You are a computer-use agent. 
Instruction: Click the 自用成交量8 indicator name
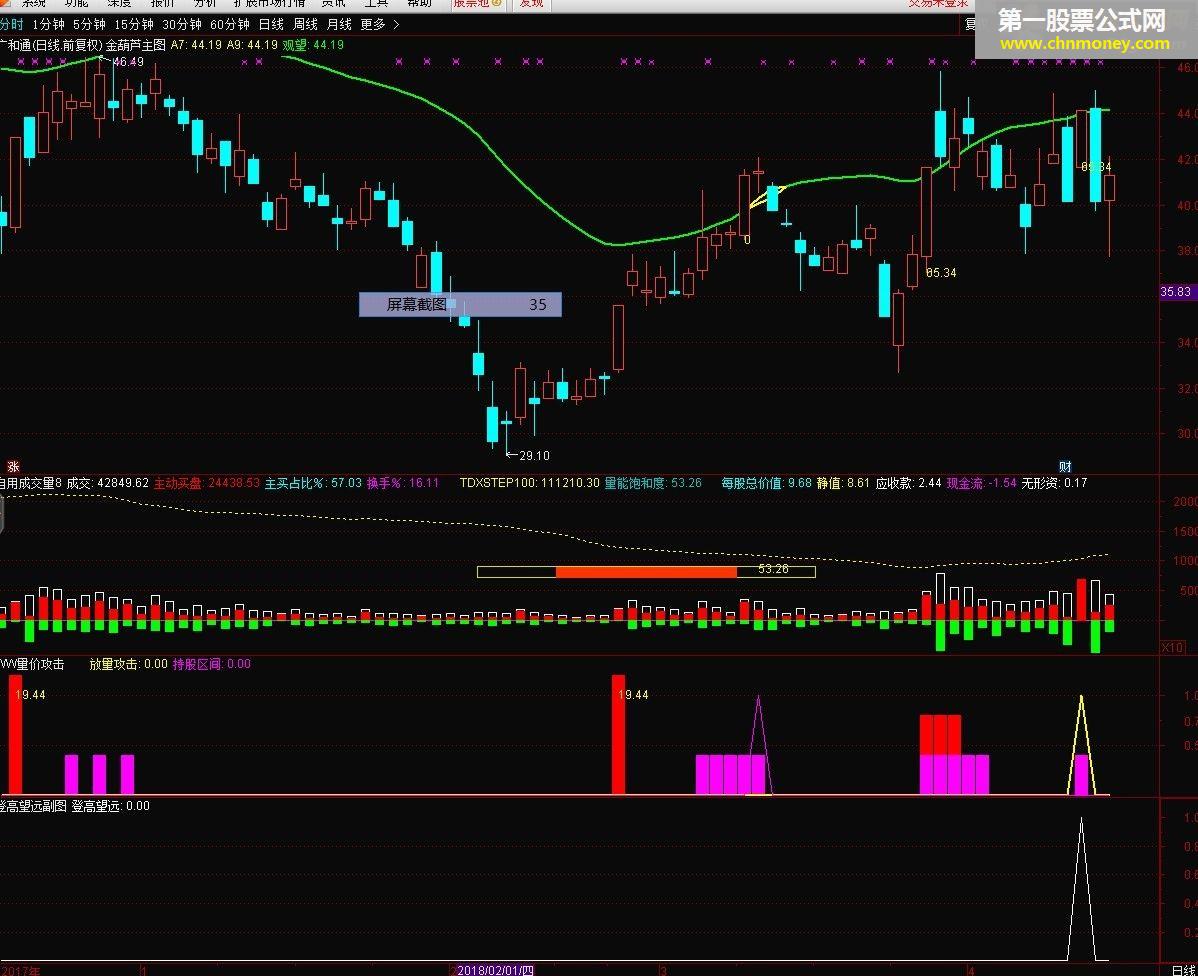(x=31, y=483)
